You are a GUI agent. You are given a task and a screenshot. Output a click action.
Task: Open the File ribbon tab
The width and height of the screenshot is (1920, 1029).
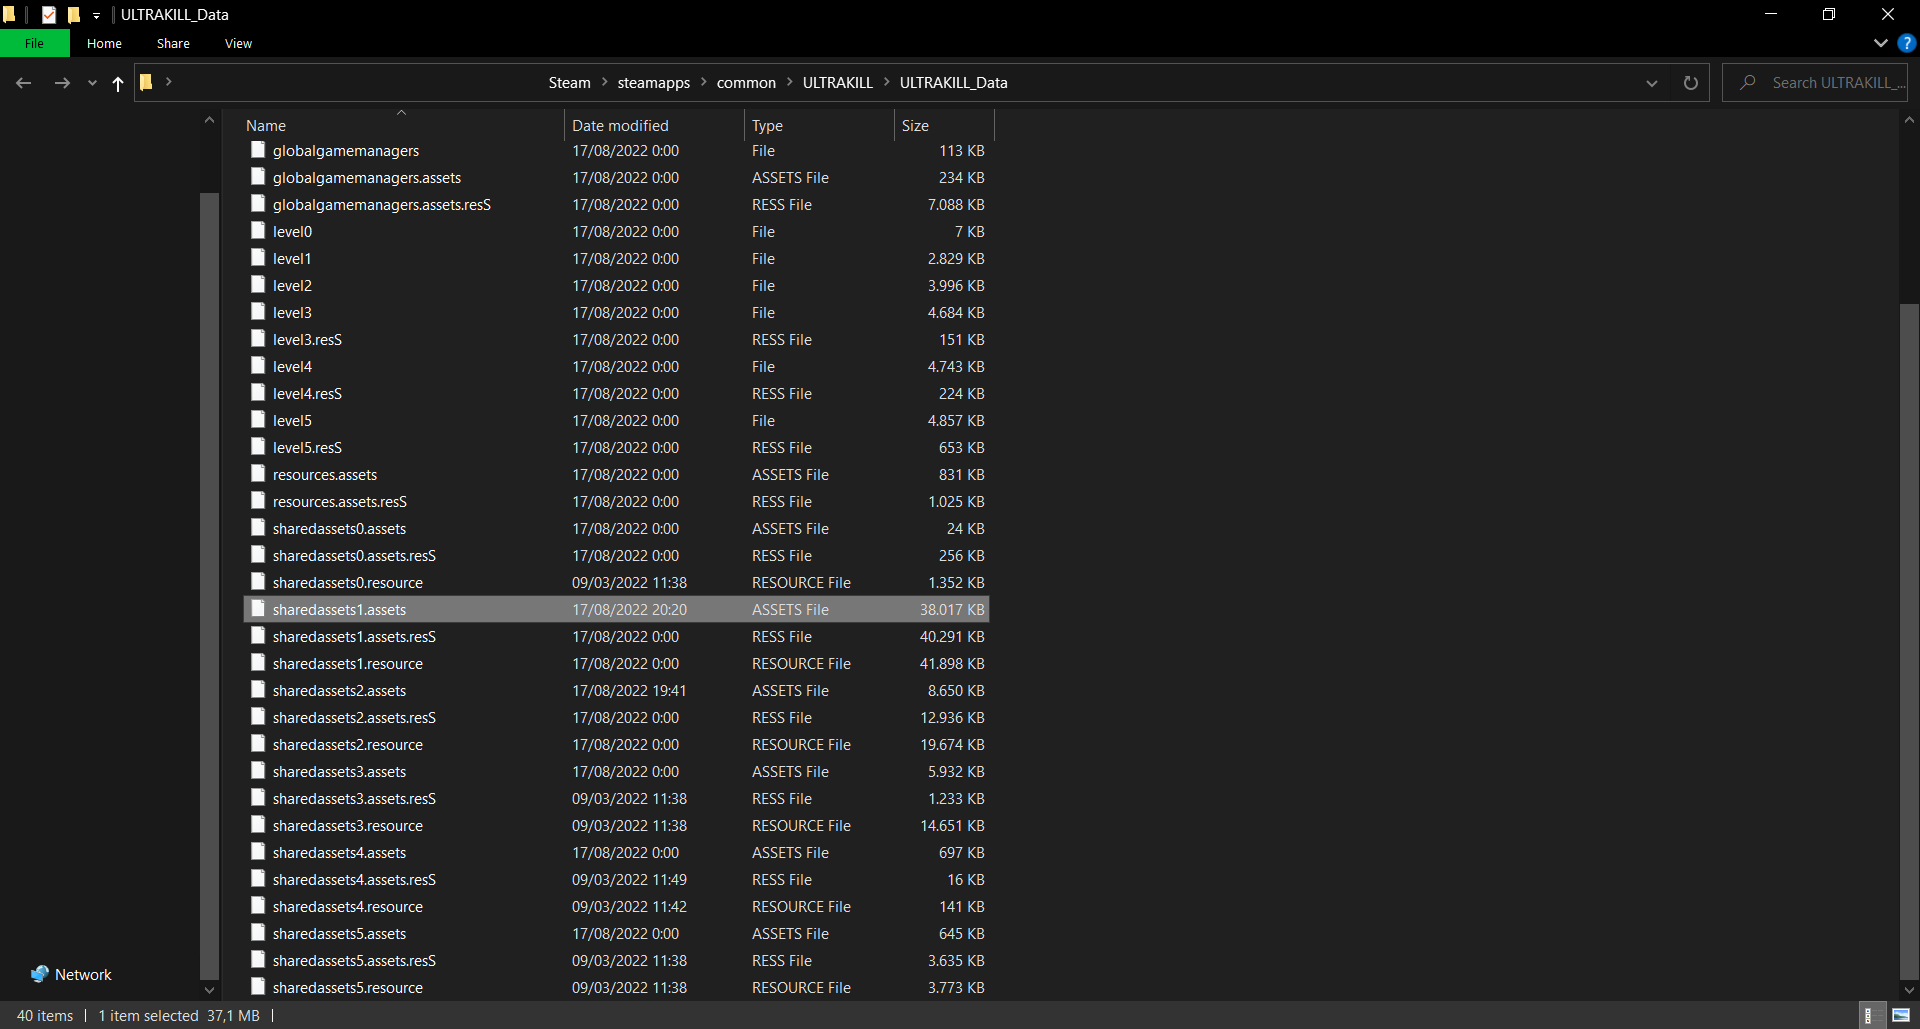coord(35,43)
